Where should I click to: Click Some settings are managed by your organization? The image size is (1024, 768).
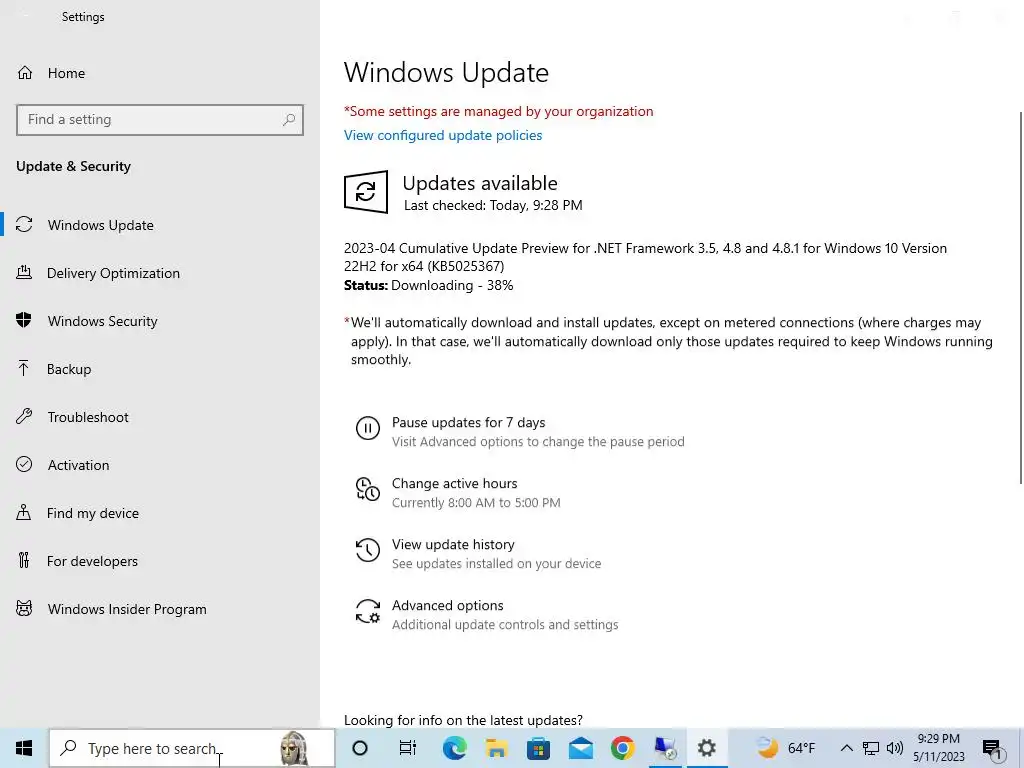tap(498, 111)
